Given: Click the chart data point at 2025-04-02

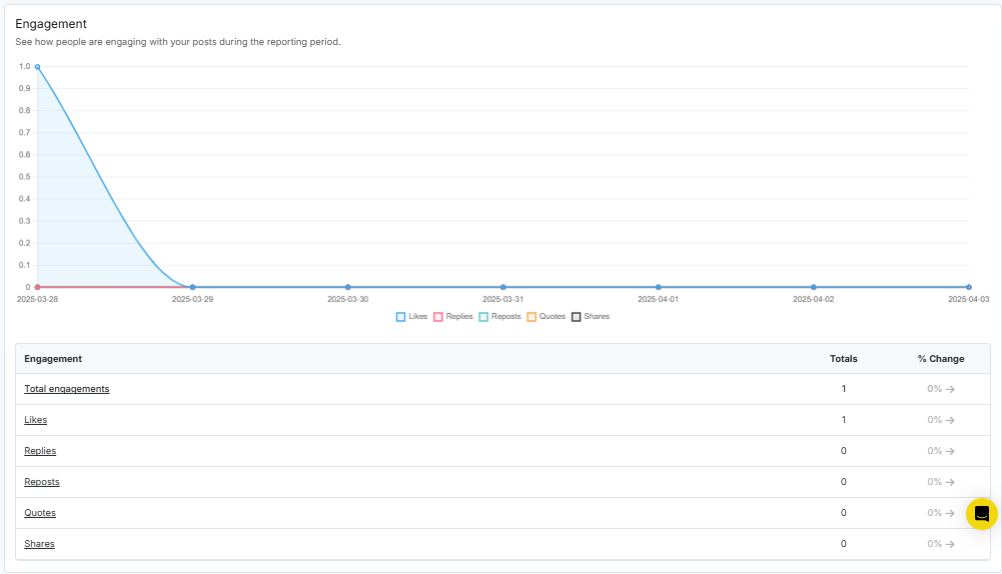Looking at the screenshot, I should [x=813, y=287].
